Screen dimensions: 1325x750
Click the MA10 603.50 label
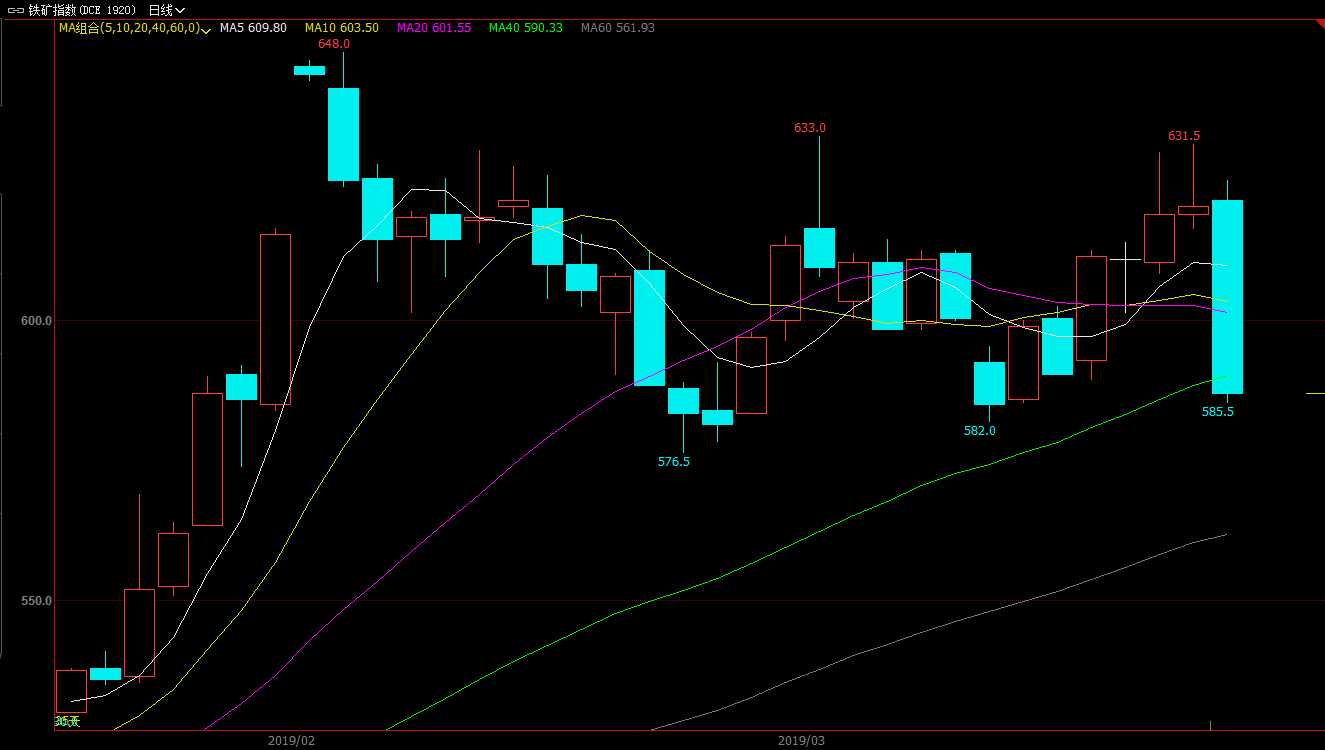tap(341, 28)
